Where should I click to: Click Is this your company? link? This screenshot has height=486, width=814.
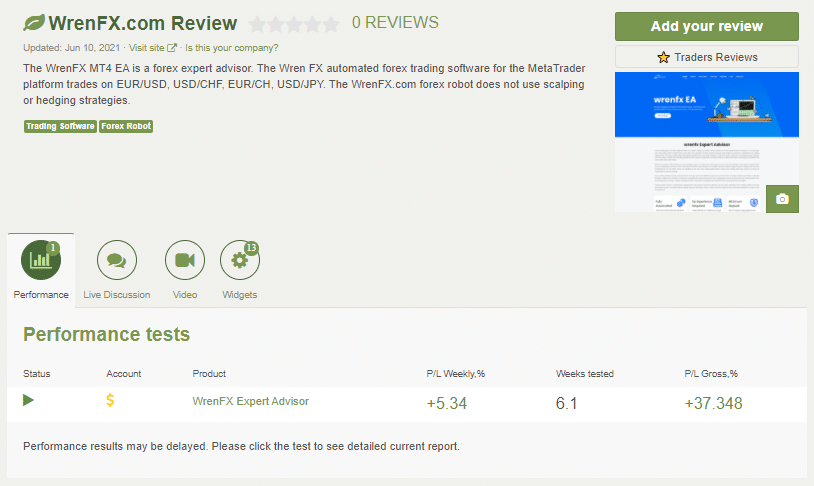click(x=232, y=48)
